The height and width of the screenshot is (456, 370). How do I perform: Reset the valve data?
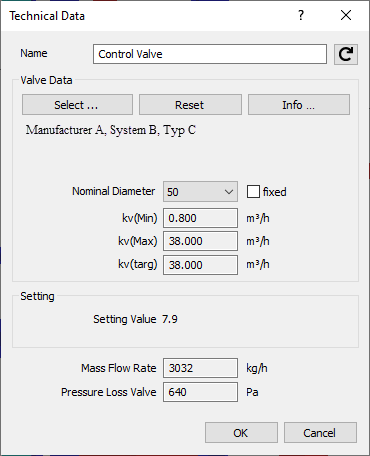click(x=190, y=105)
